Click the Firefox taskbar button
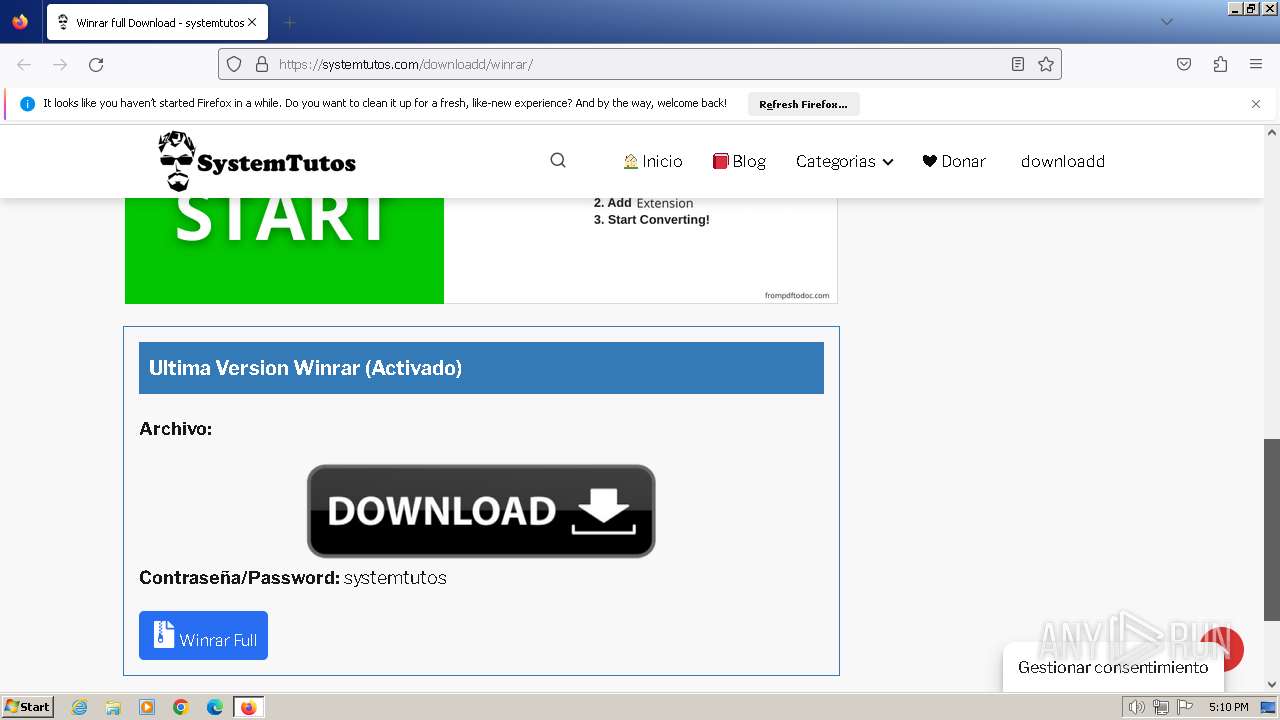Screen dimensions: 1280x720 pyautogui.click(x=248, y=707)
